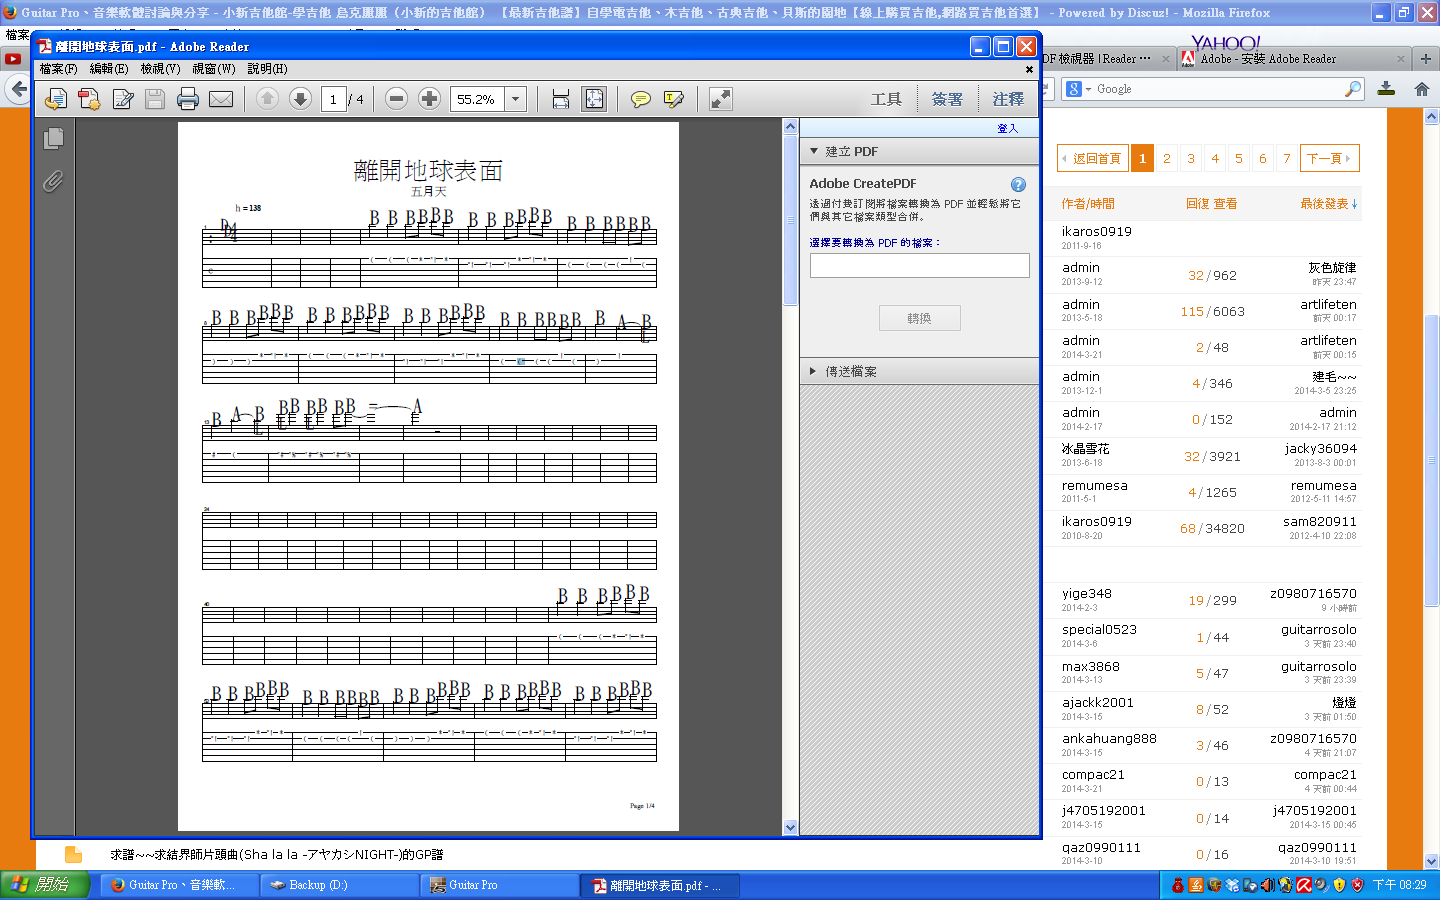Open the 工具 pane tab
The image size is (1440, 900).
[886, 99]
